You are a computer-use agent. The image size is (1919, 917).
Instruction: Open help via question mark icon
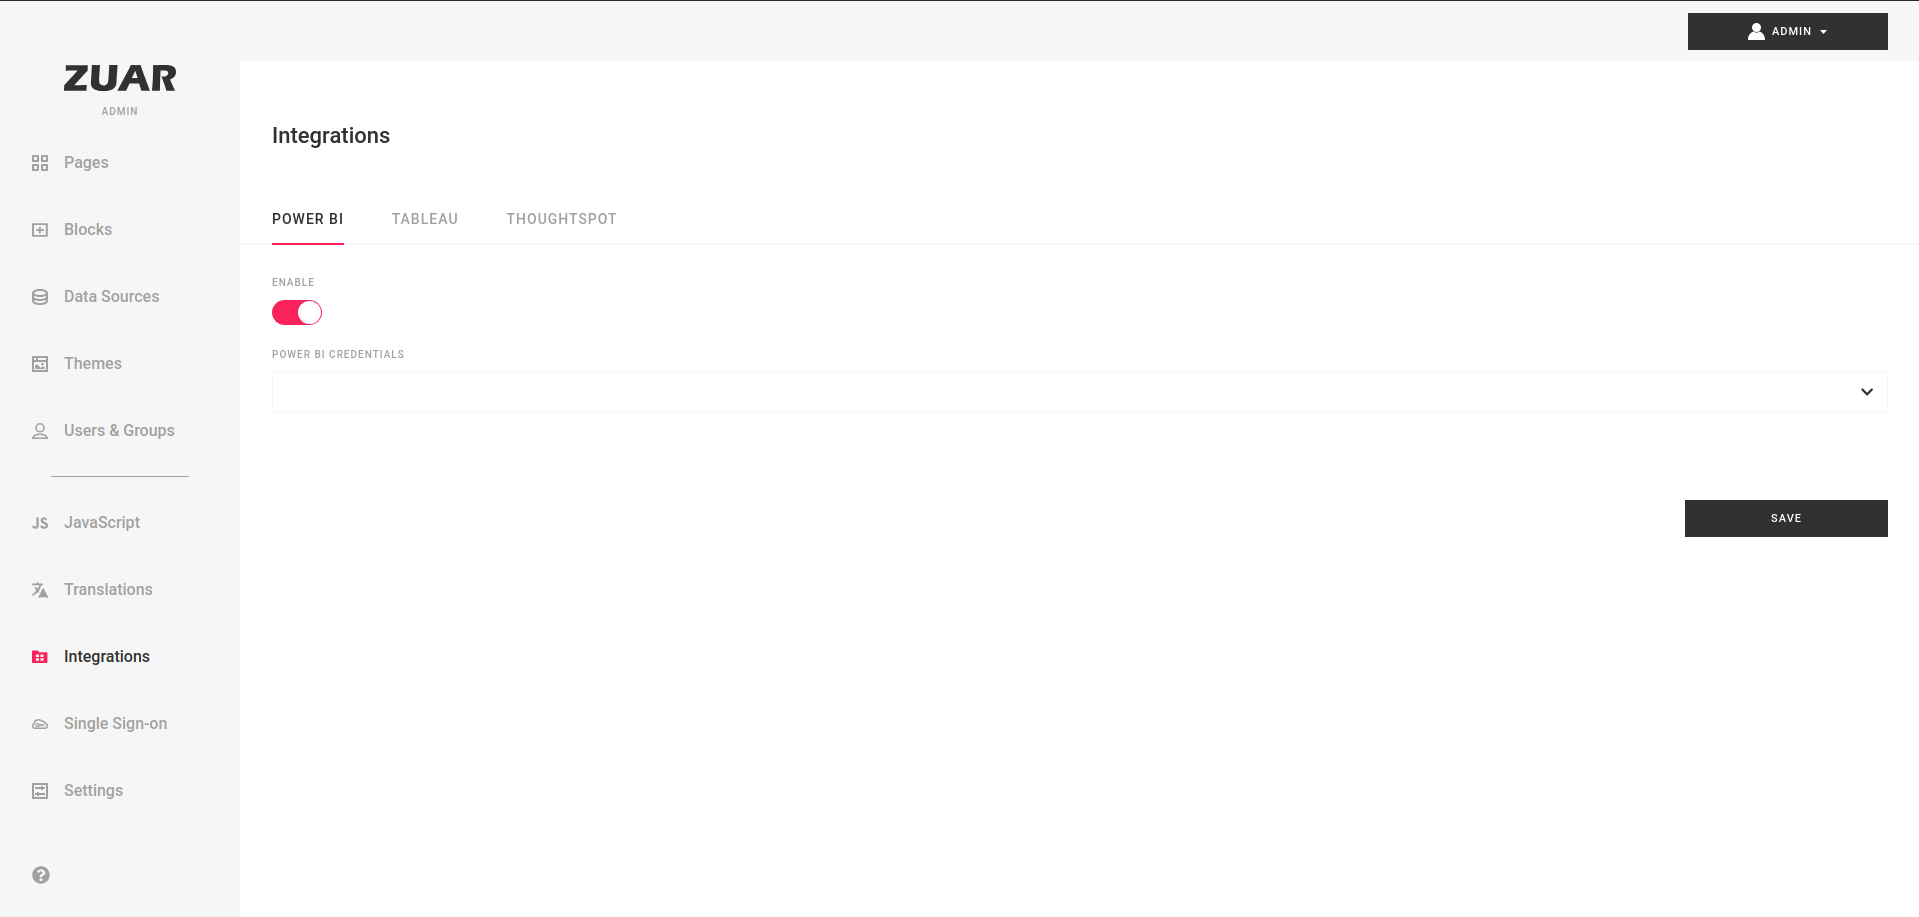click(41, 875)
